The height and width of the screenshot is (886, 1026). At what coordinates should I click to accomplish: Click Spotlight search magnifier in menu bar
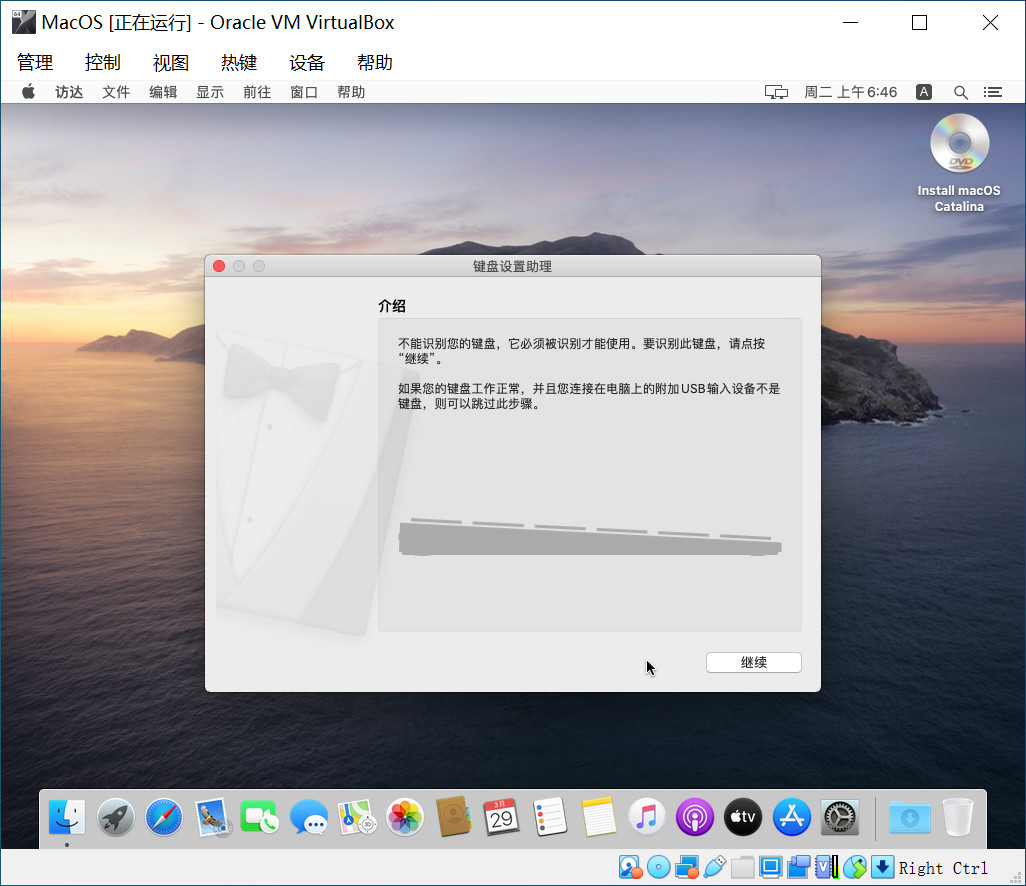coord(961,92)
